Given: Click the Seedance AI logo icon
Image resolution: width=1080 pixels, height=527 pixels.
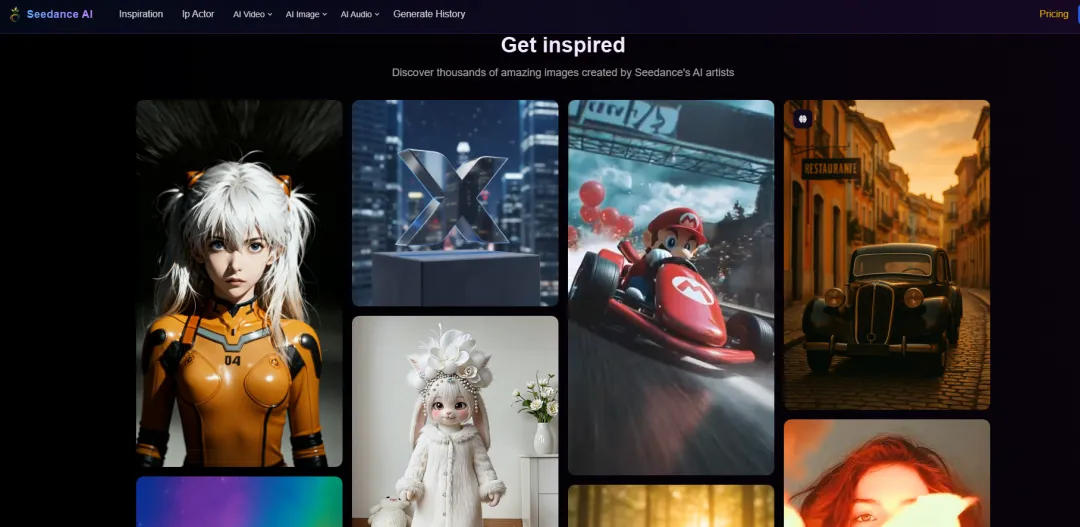Looking at the screenshot, I should point(14,14).
